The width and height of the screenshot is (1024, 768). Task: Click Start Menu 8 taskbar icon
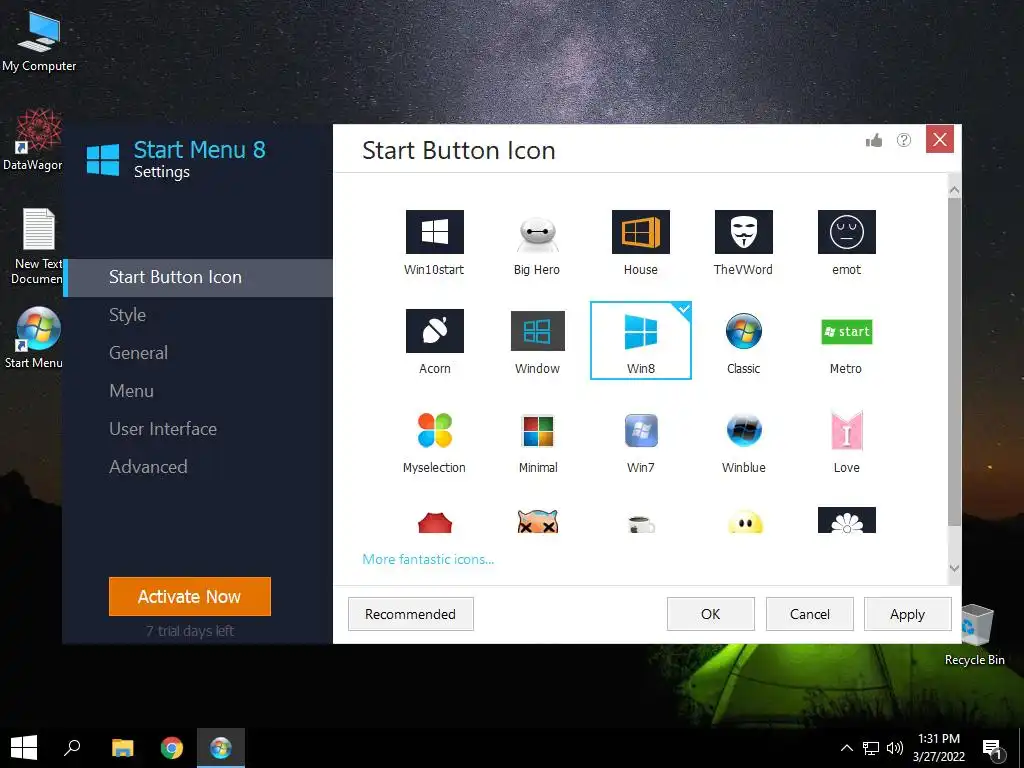click(x=221, y=748)
